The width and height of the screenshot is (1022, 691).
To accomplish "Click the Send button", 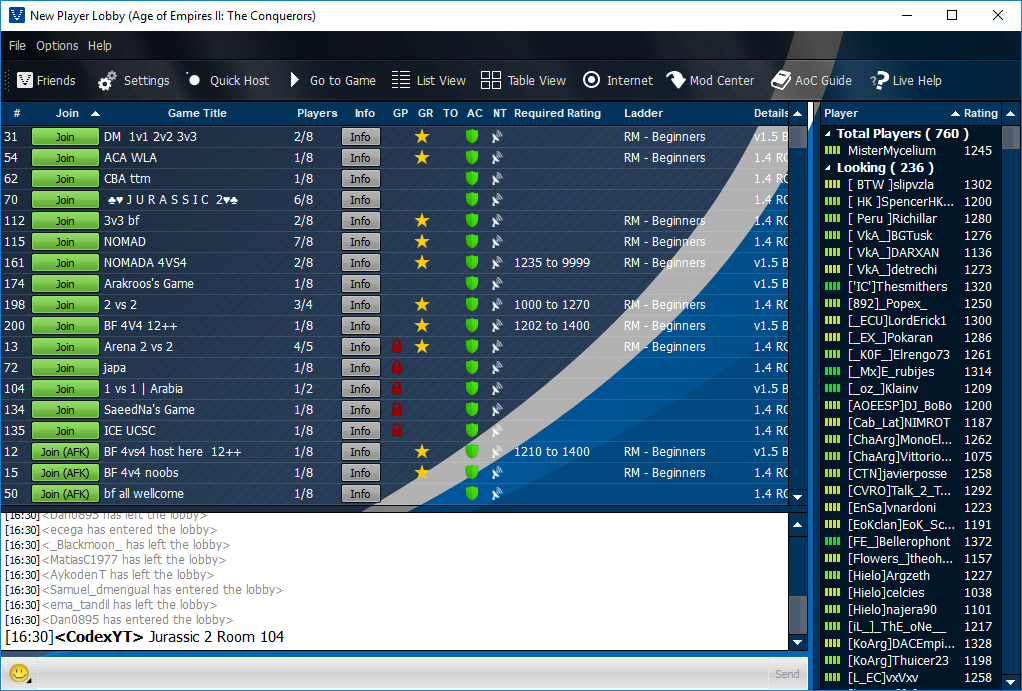I will [787, 674].
